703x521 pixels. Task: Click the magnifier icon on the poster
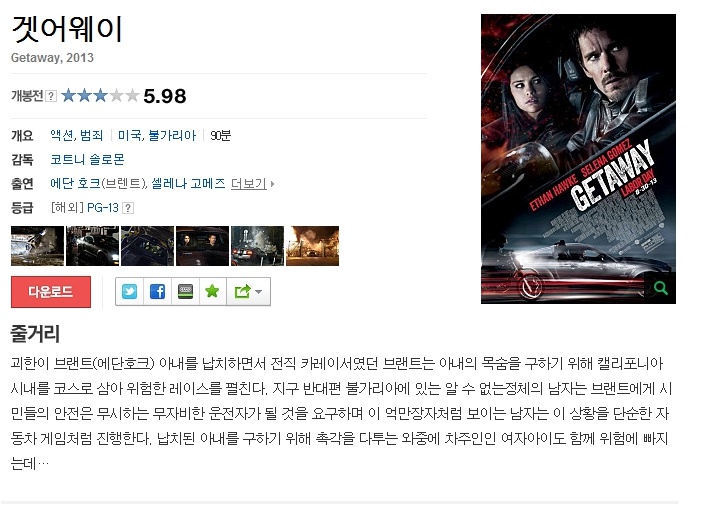click(660, 288)
